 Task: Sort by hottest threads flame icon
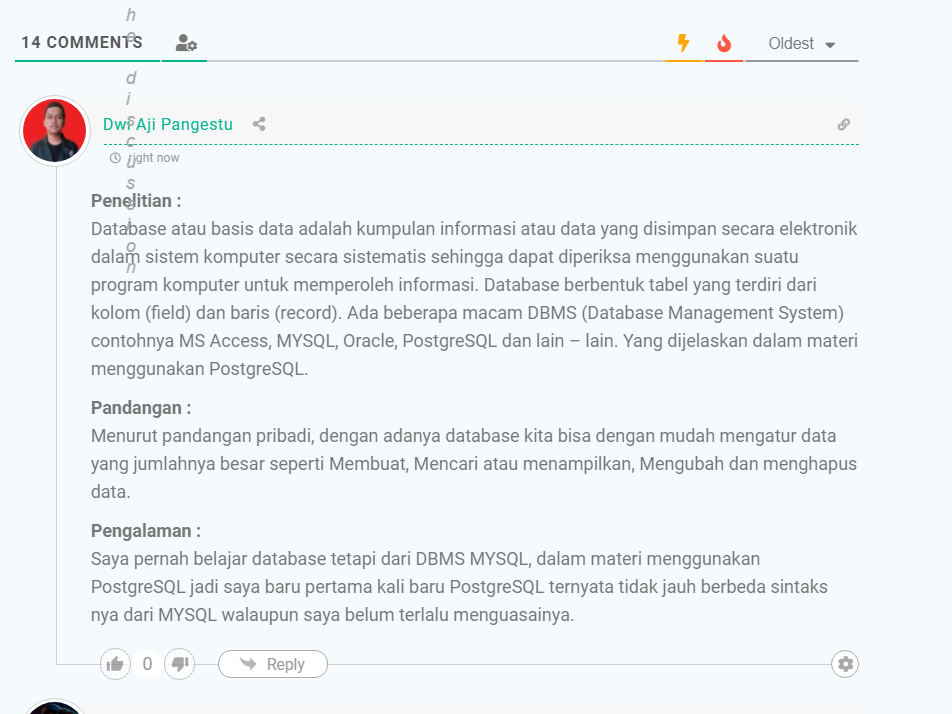(724, 43)
